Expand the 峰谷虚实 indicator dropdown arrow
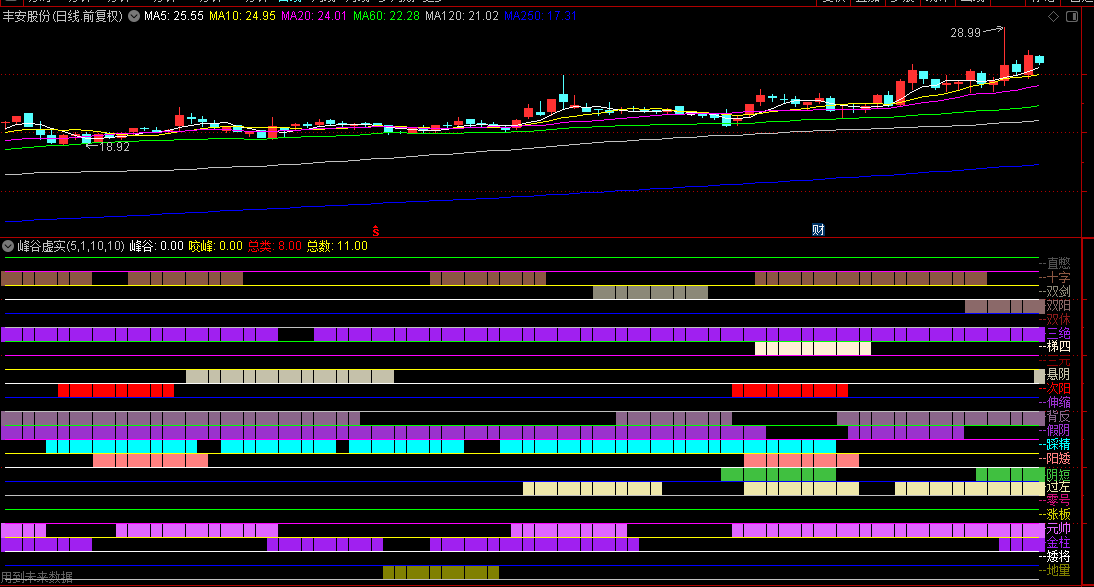This screenshot has height=587, width=1094. click(x=8, y=246)
